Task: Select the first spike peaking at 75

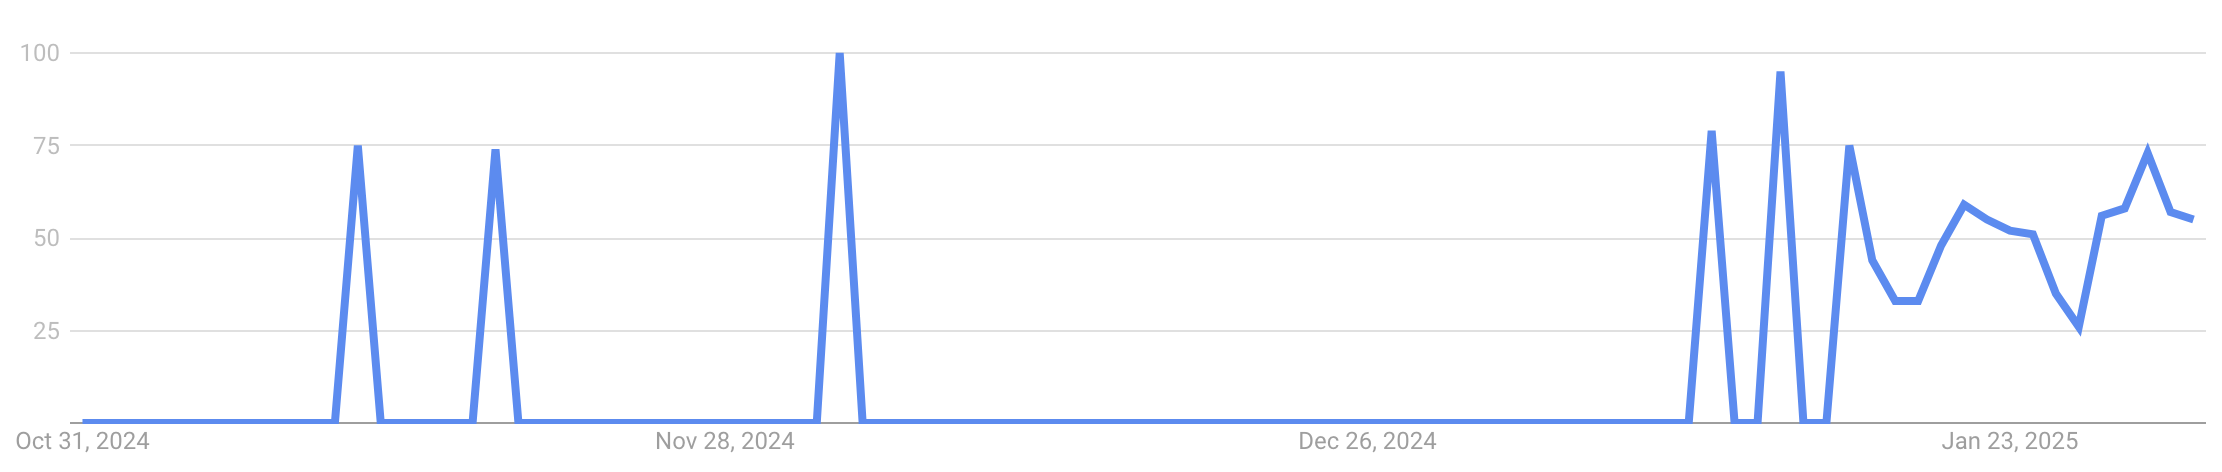Action: (357, 147)
